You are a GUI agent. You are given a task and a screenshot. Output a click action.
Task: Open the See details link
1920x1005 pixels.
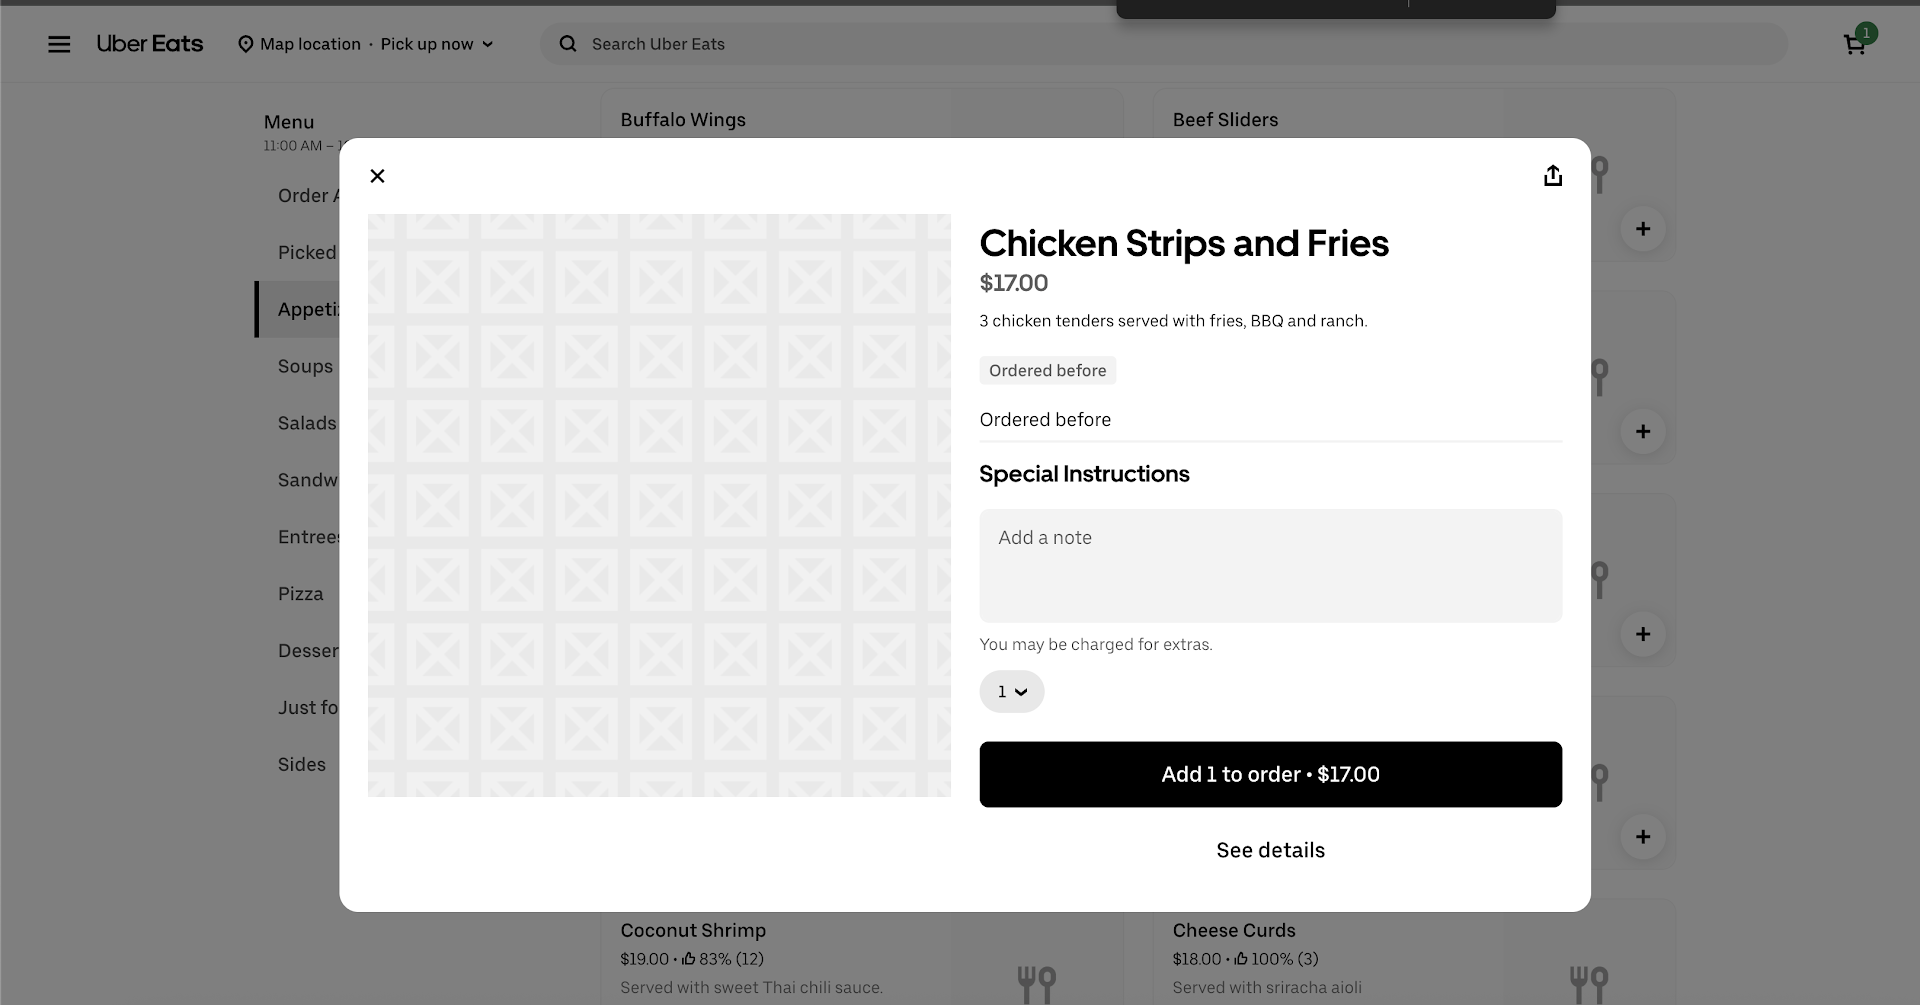point(1270,850)
